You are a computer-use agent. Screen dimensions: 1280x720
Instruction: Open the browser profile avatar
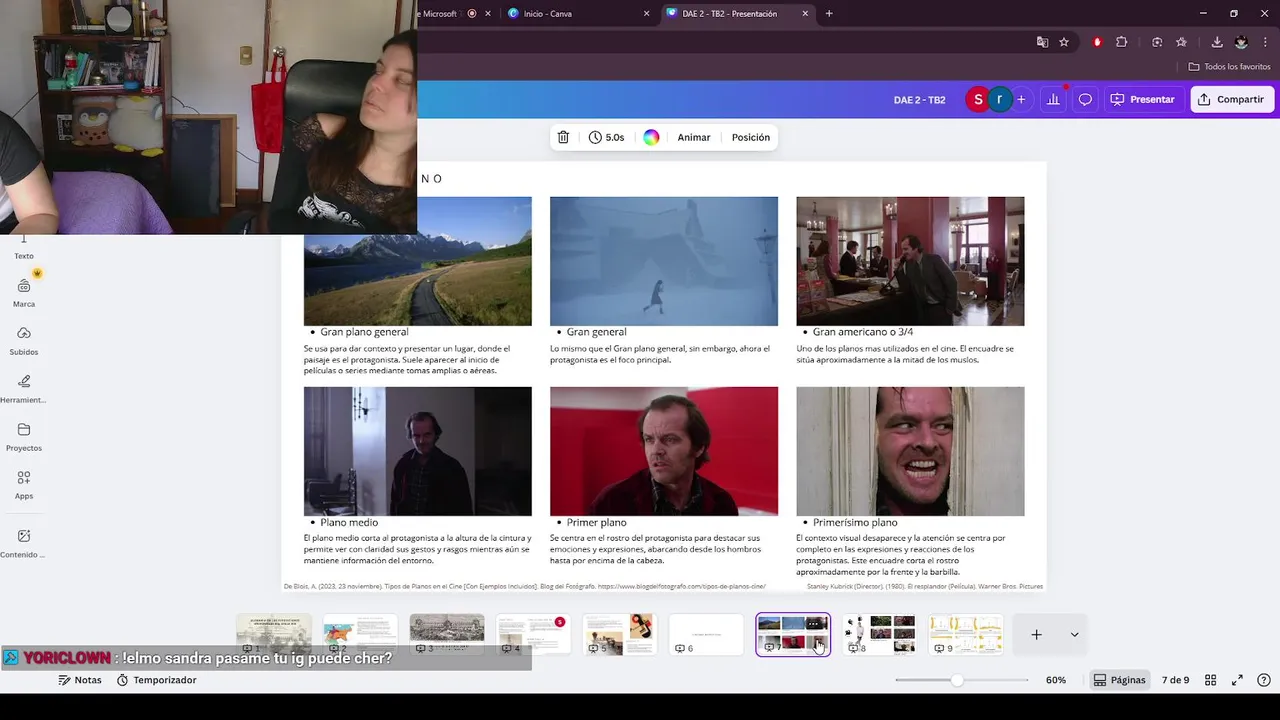(x=1241, y=42)
